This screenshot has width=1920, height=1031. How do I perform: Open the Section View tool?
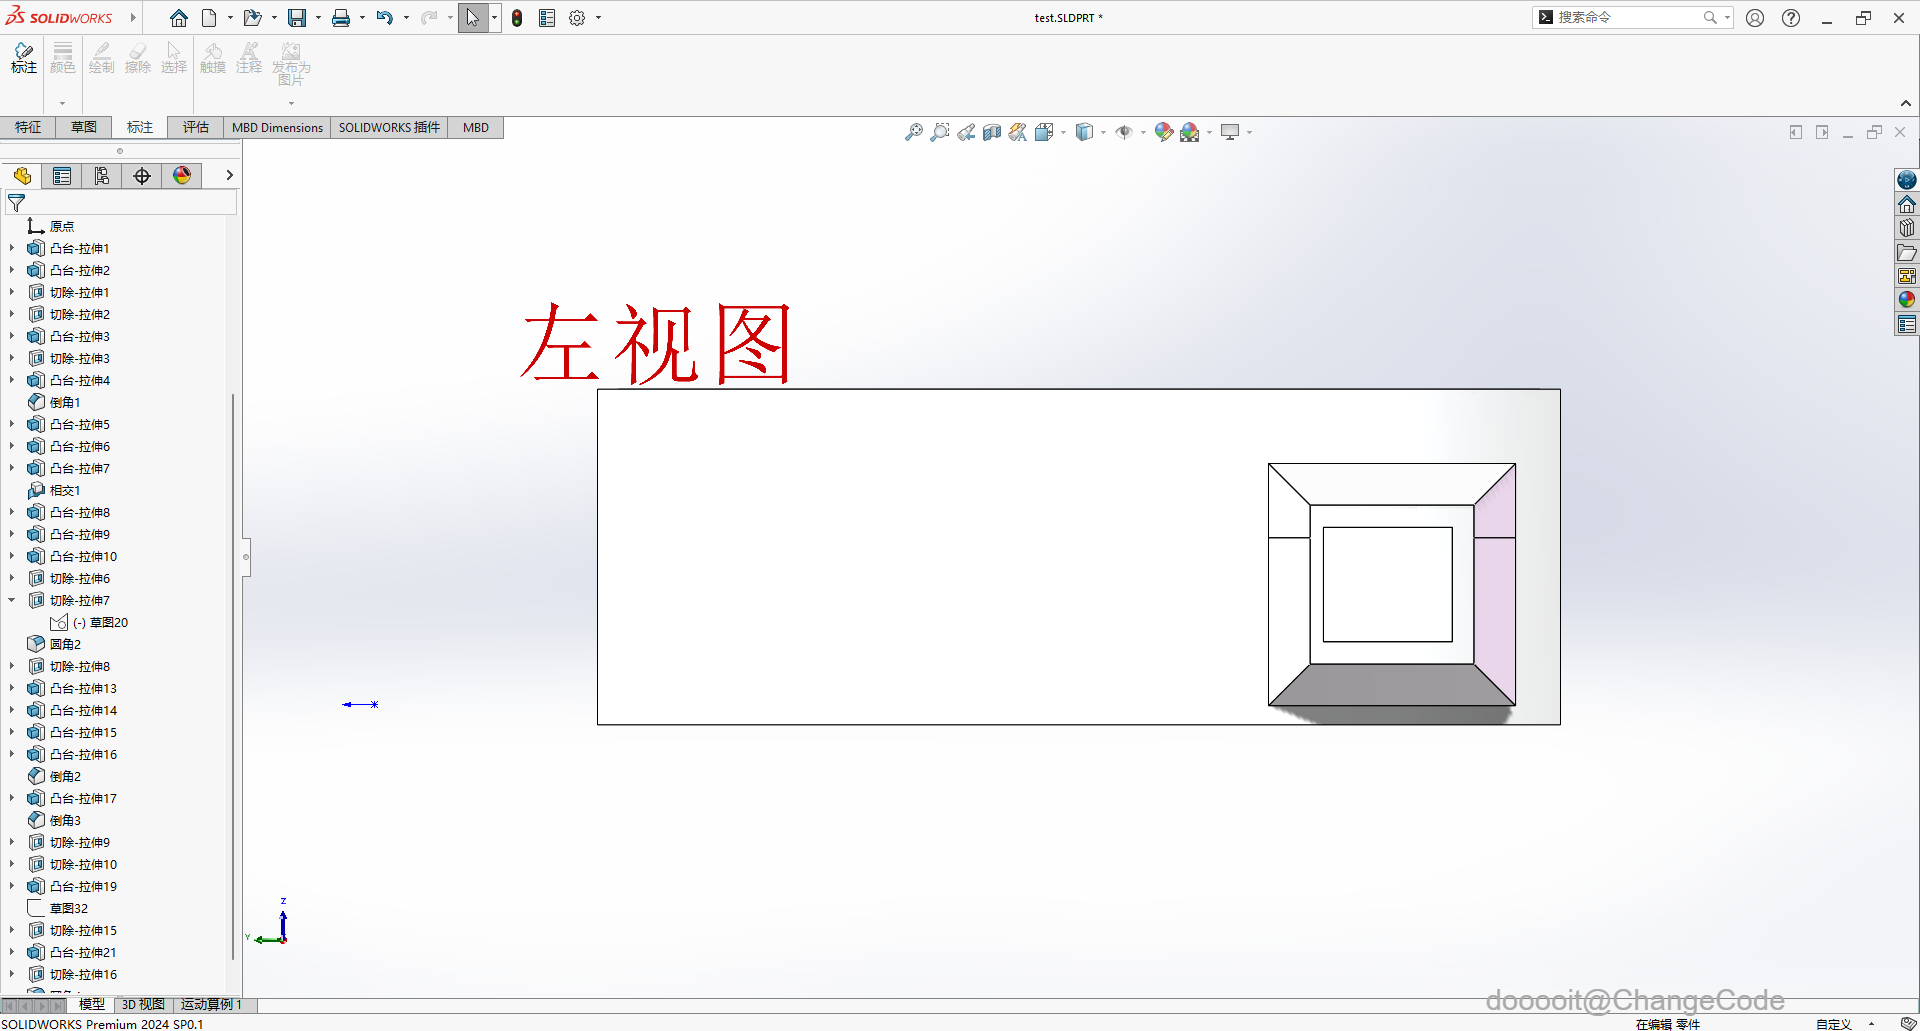click(x=992, y=131)
